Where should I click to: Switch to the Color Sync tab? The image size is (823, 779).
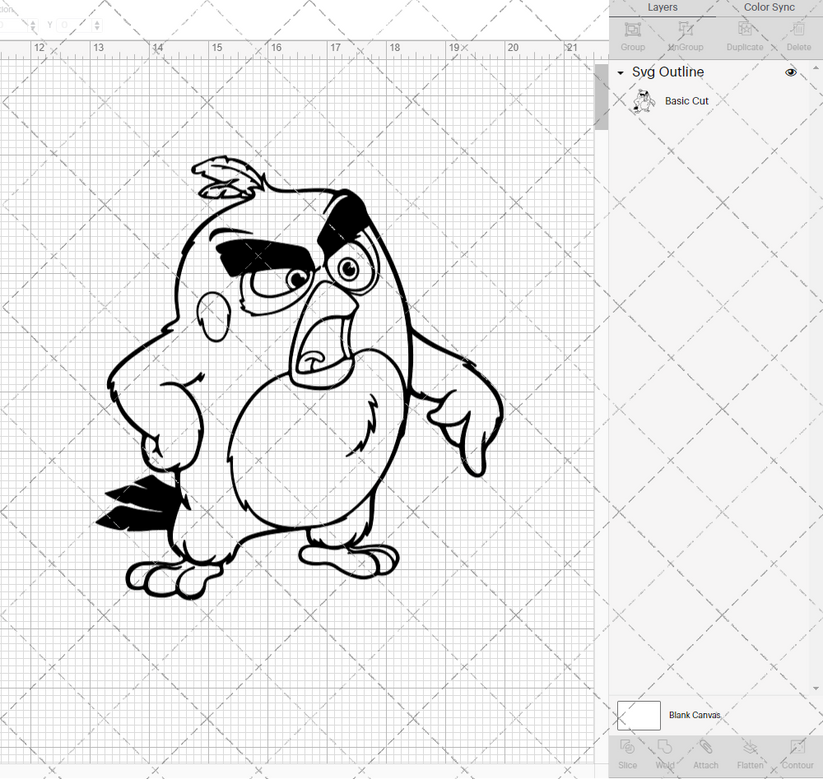pos(769,7)
